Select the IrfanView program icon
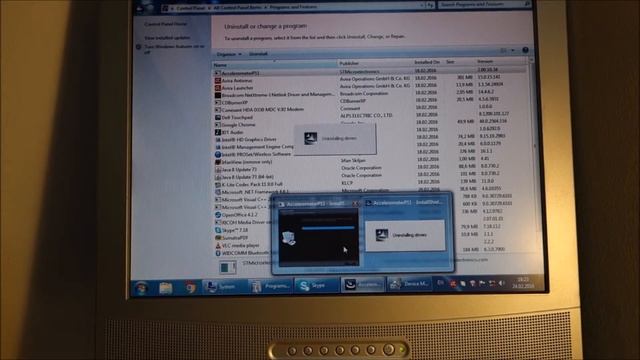 (218, 162)
